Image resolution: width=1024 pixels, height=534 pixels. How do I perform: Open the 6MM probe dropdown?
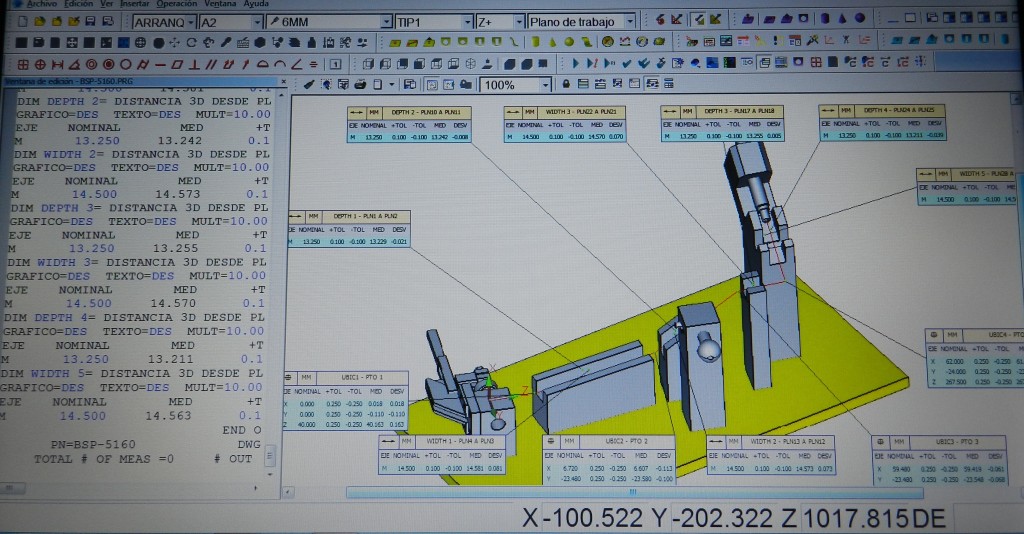[x=386, y=21]
